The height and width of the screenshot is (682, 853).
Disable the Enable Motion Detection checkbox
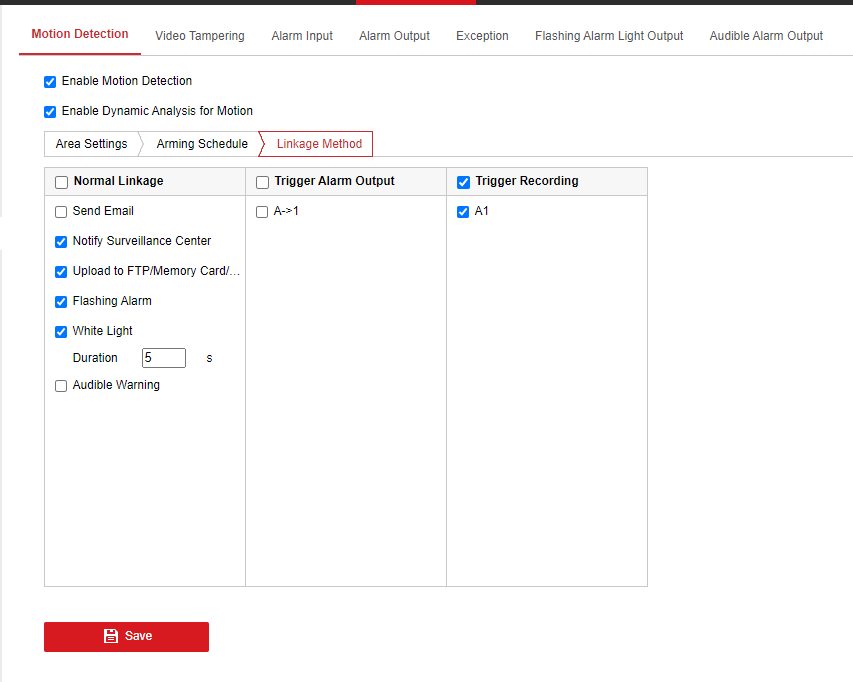tap(50, 82)
